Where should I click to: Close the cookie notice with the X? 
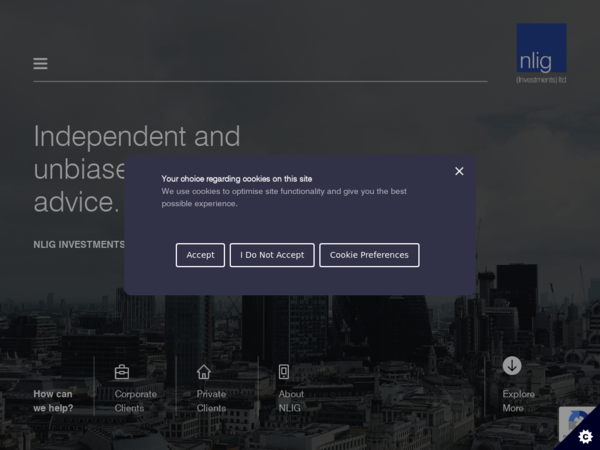pyautogui.click(x=459, y=171)
